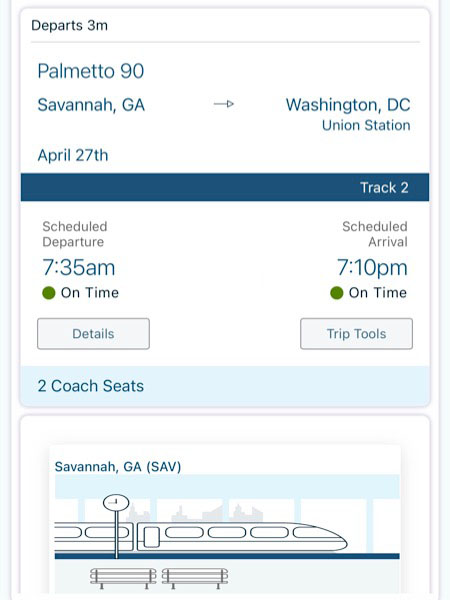Tap the Track 2 banner
This screenshot has width=450, height=600.
pyautogui.click(x=225, y=187)
